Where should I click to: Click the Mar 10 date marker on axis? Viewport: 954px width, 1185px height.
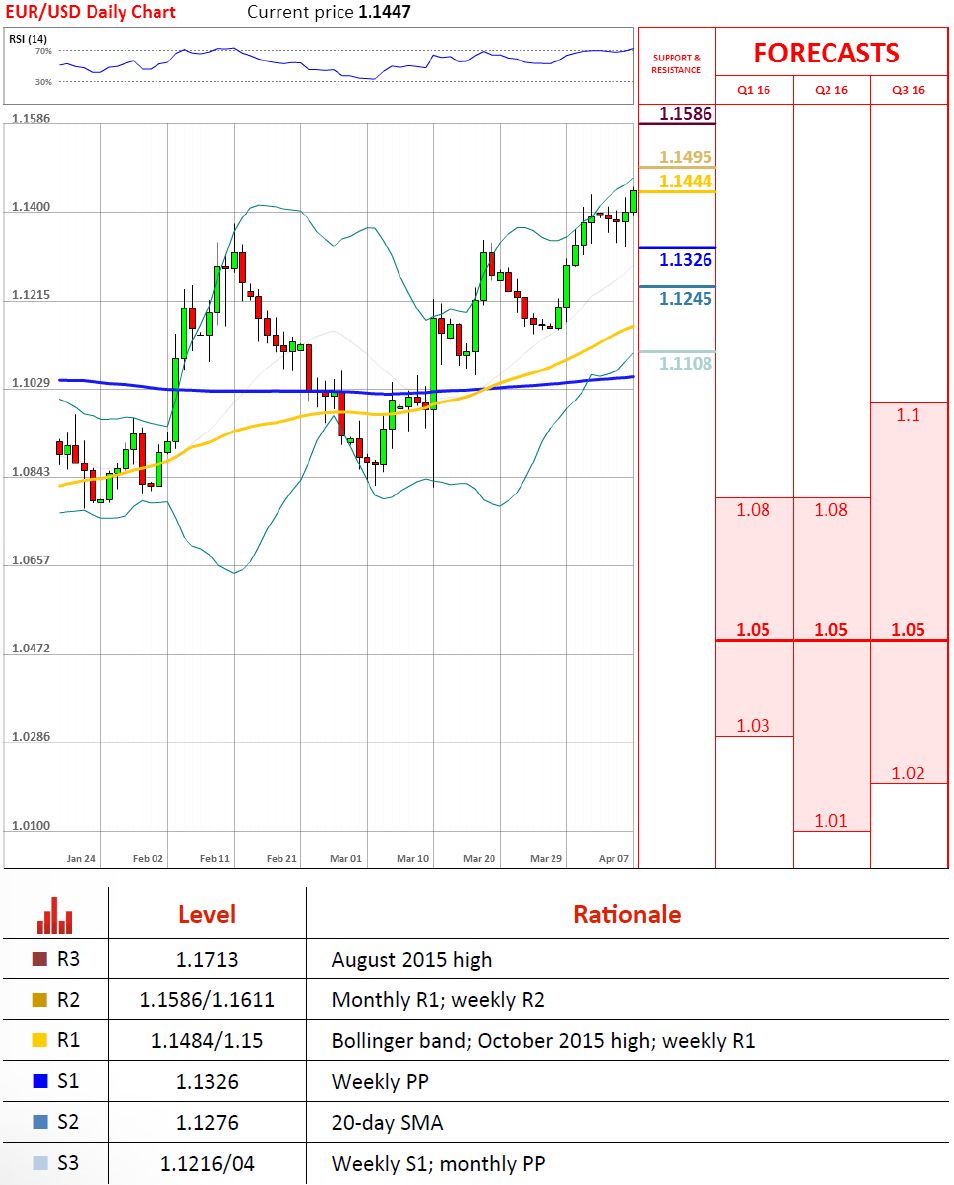[x=413, y=858]
